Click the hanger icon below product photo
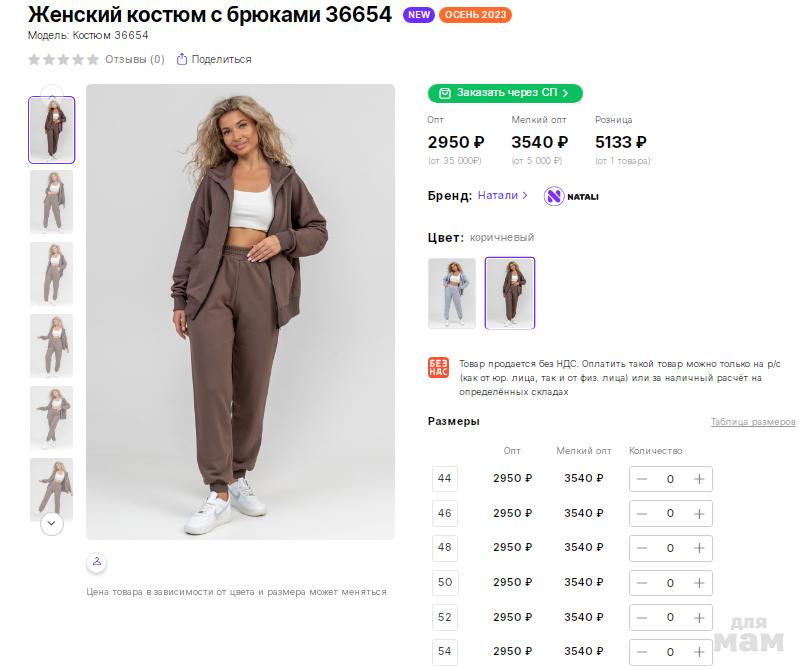799x666 pixels. 96,562
